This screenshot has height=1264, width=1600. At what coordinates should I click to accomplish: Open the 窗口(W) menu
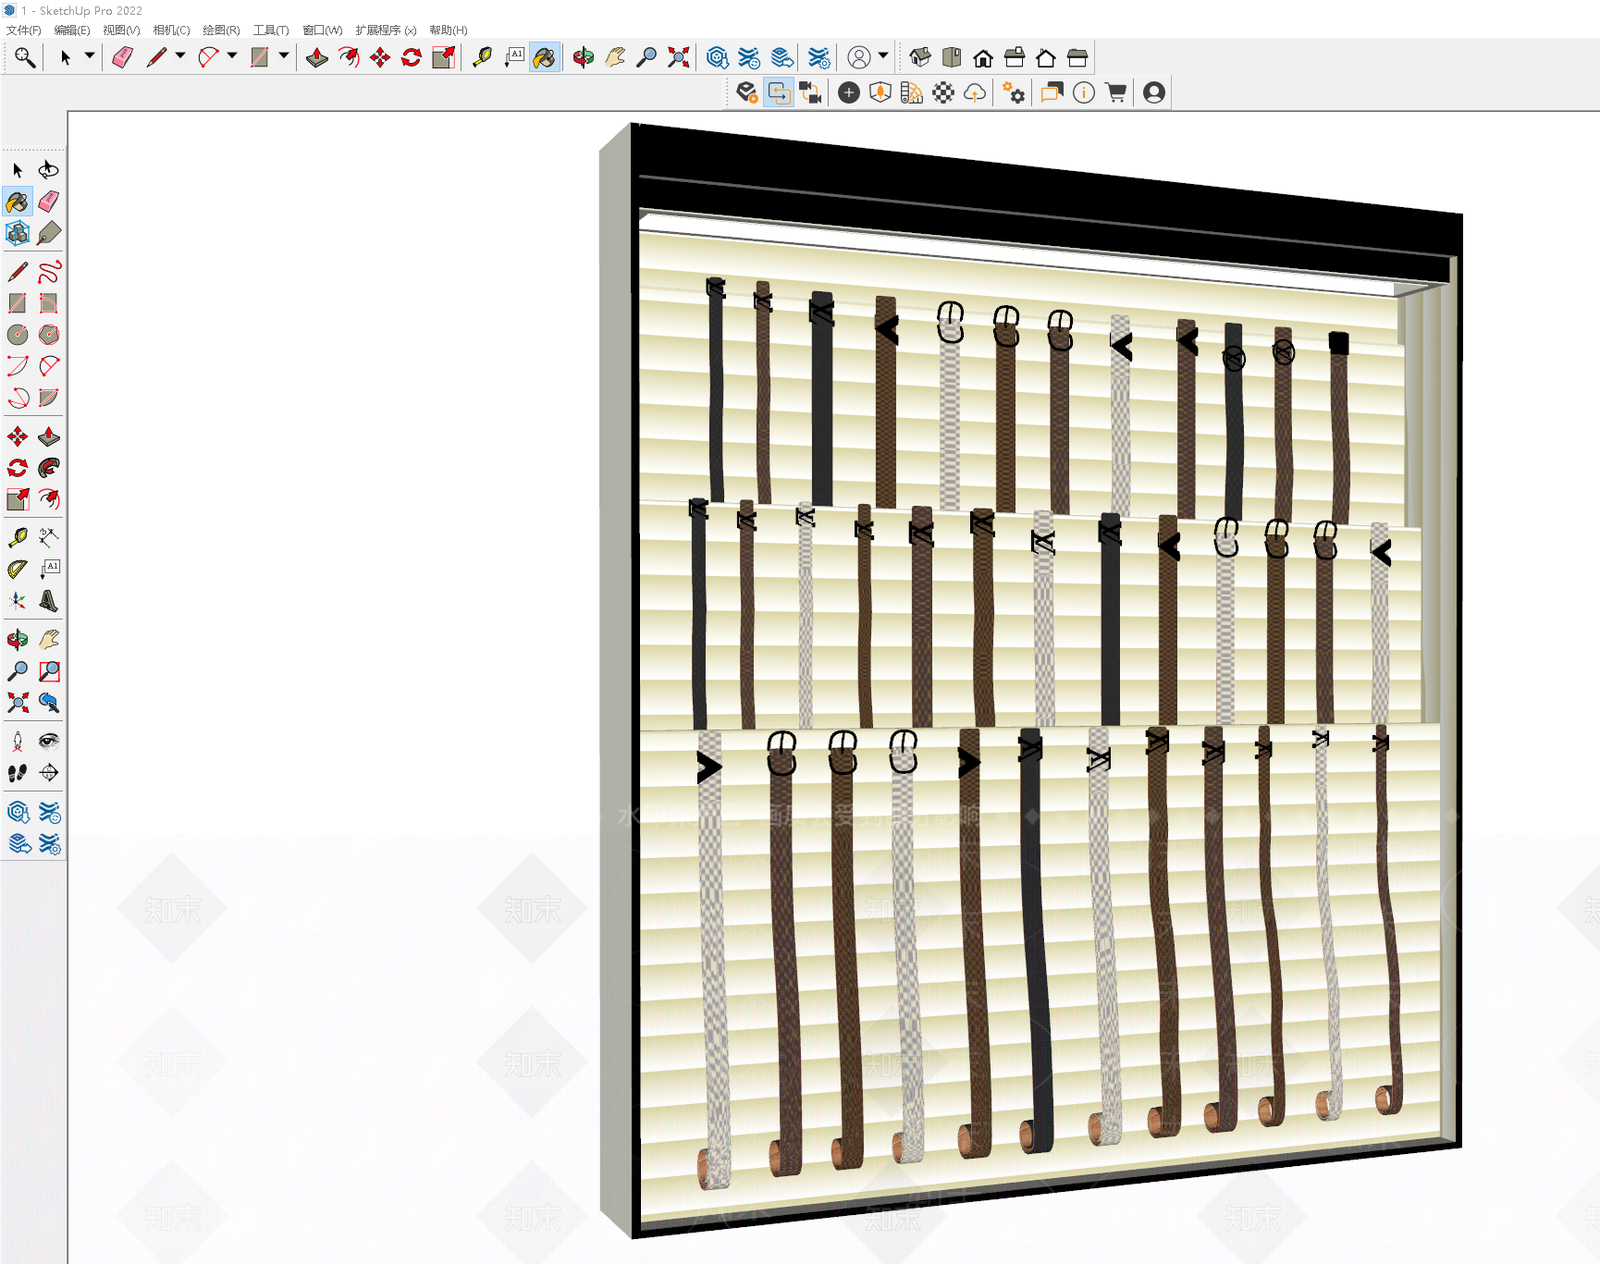[x=322, y=30]
